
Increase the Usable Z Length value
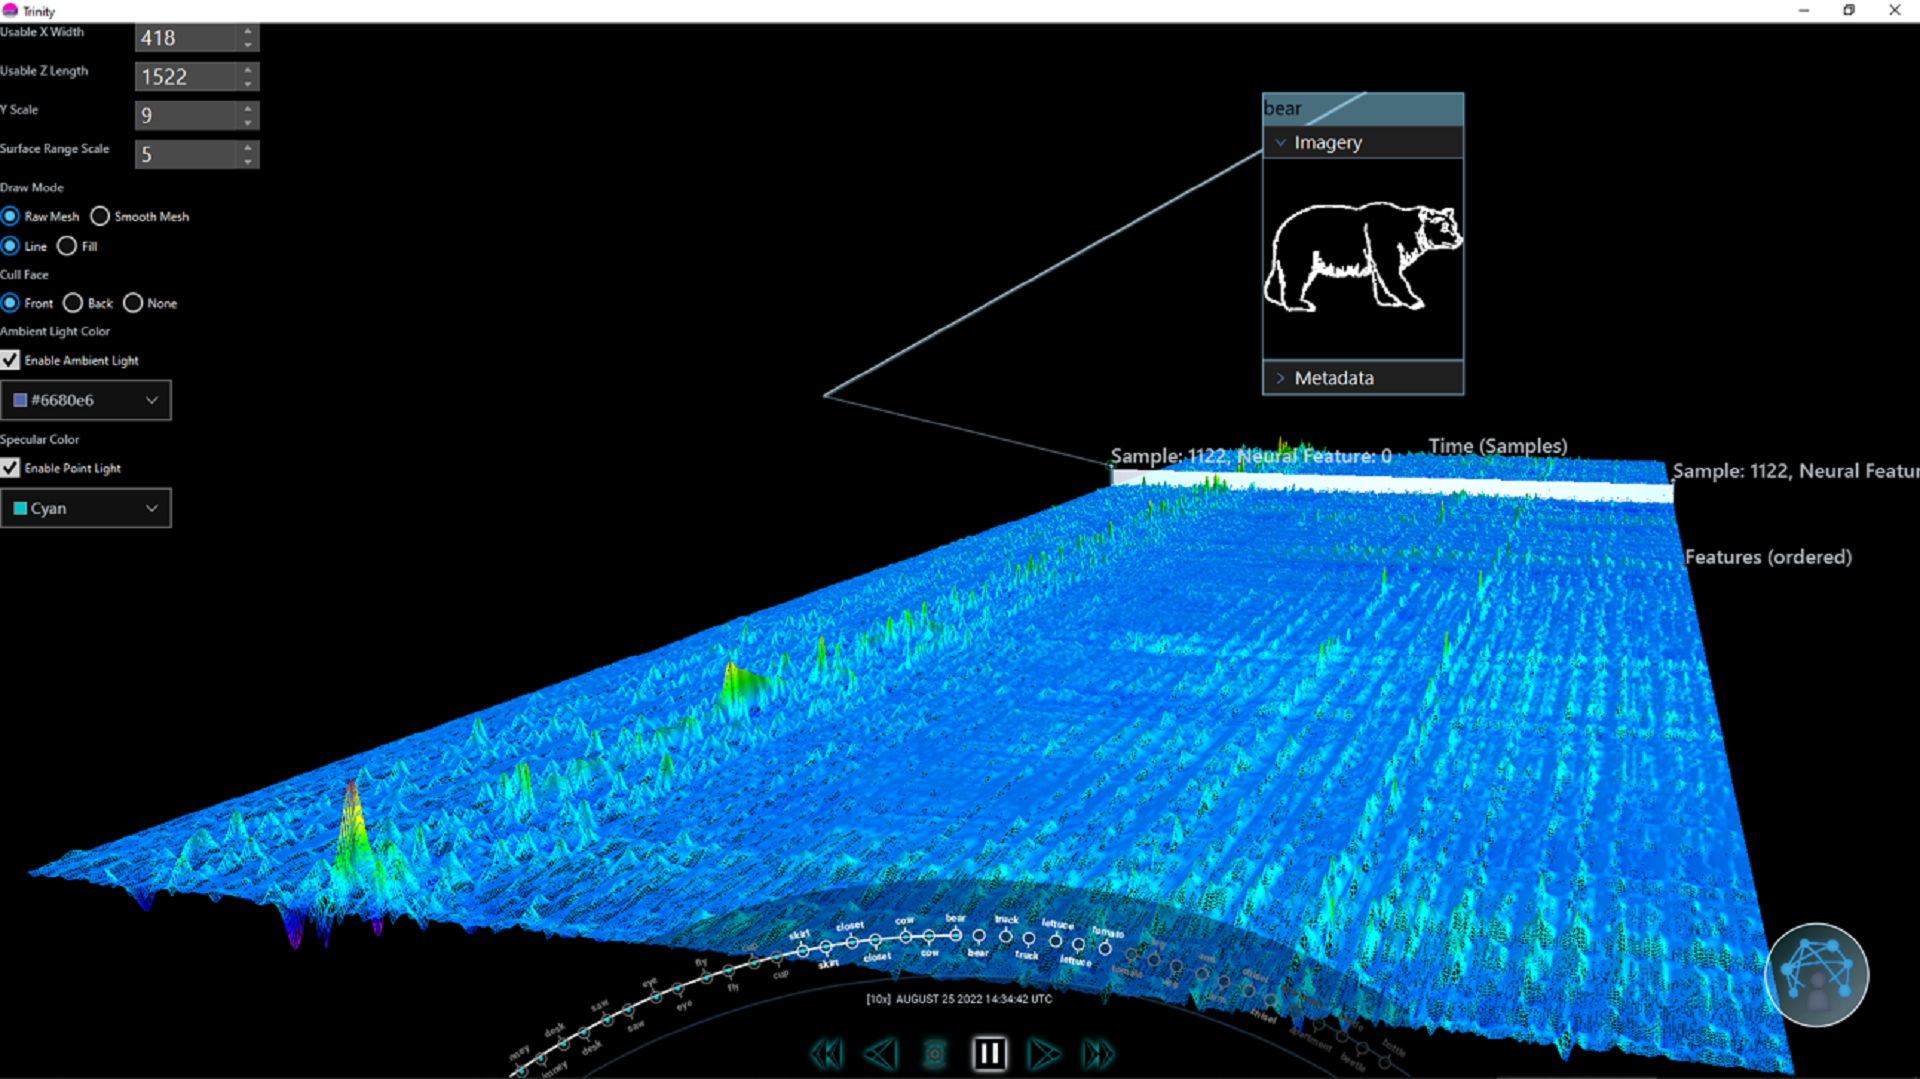tap(247, 70)
